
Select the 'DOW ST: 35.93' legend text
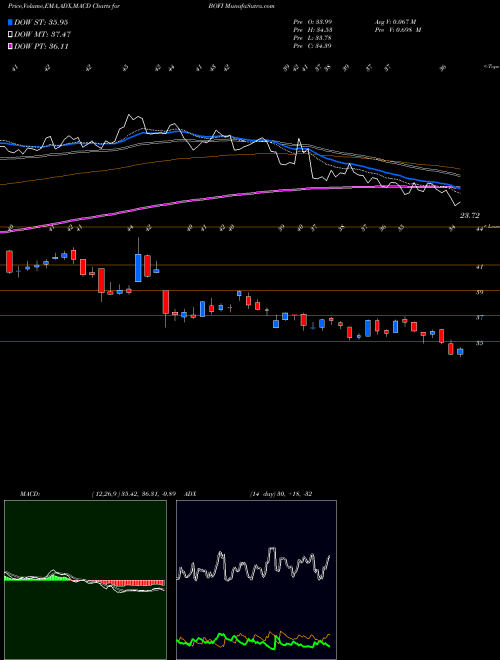point(41,22)
